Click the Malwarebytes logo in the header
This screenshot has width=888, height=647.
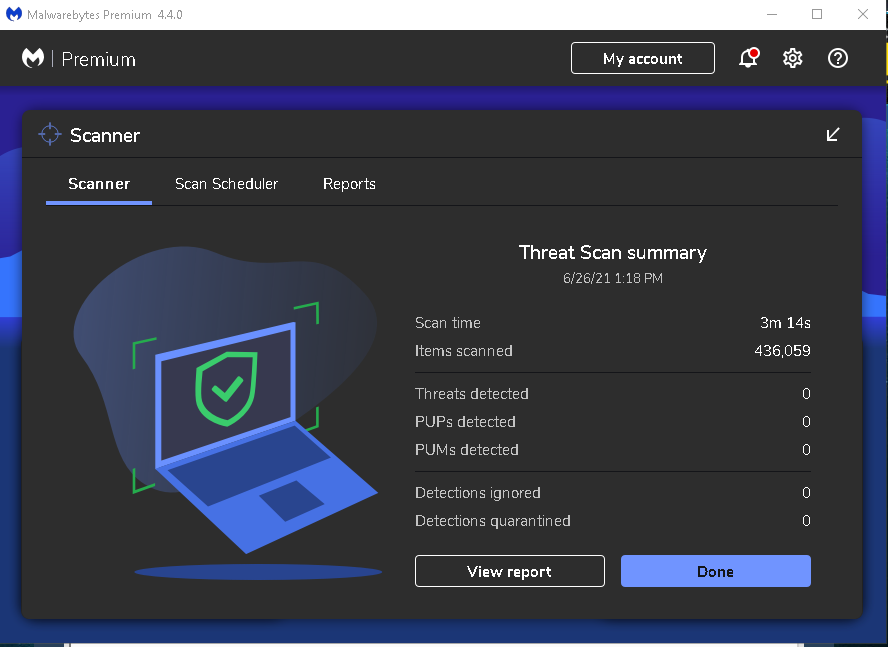33,58
